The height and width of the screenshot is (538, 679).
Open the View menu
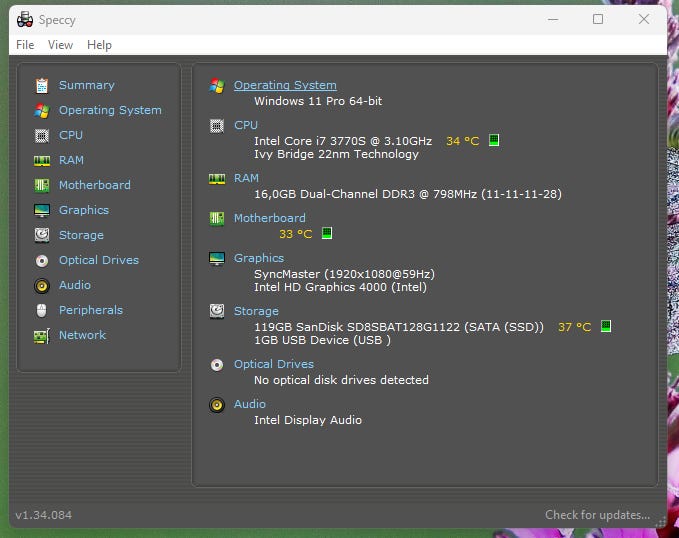pos(60,45)
